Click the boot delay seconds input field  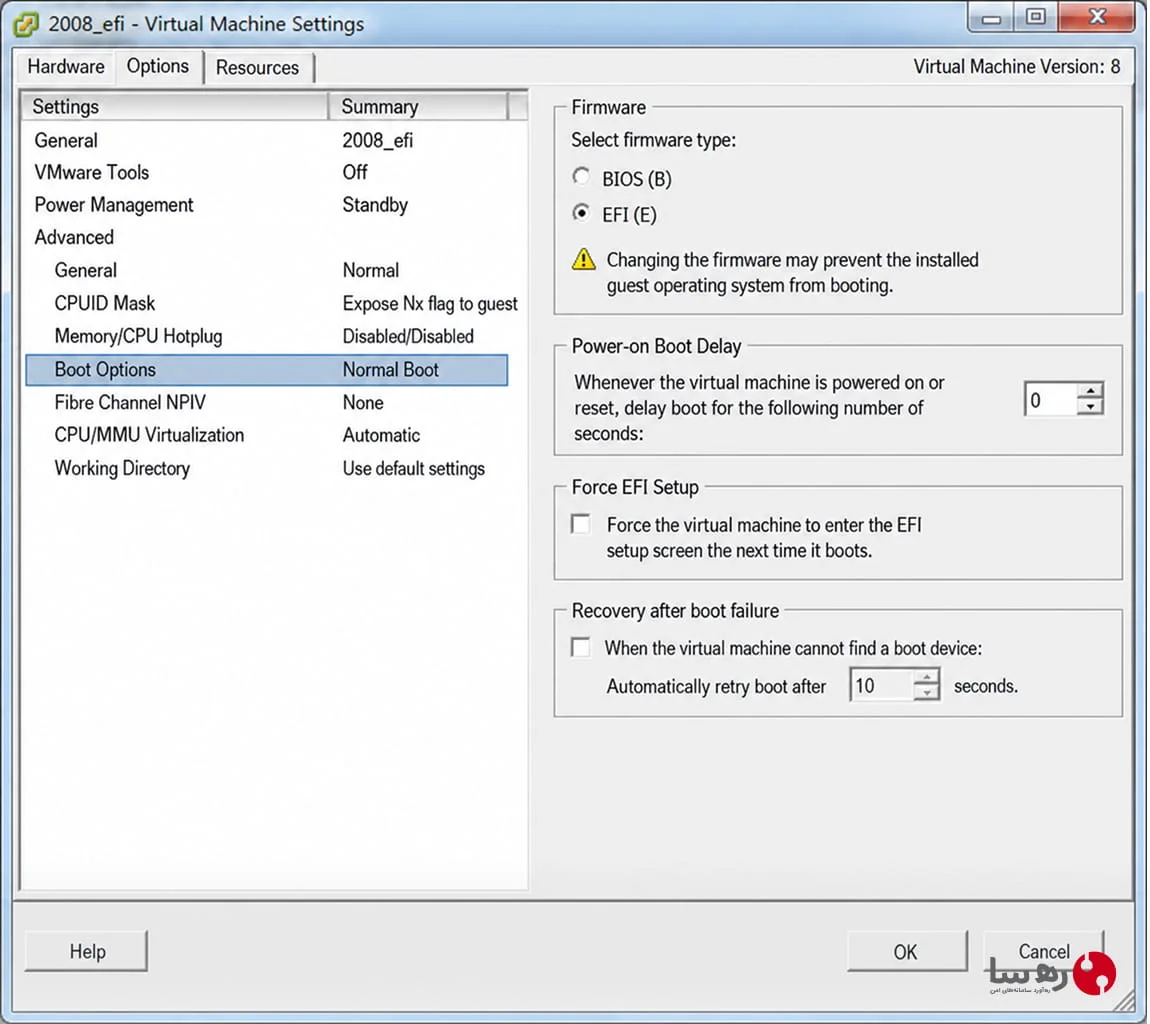point(1051,400)
